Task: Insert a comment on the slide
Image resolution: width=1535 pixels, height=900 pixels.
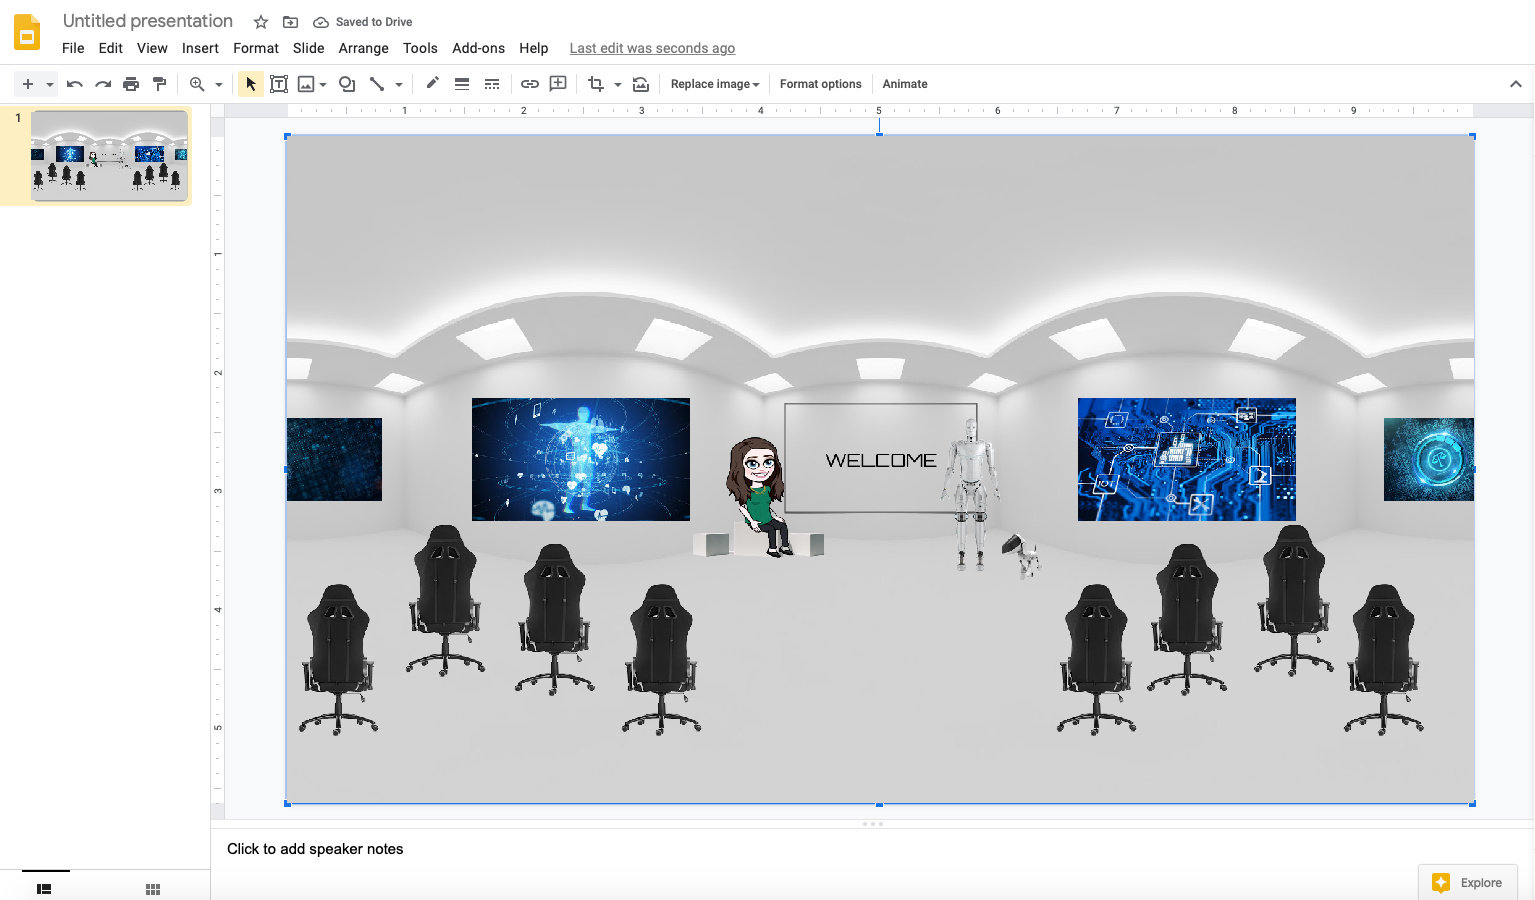Action: [x=557, y=83]
